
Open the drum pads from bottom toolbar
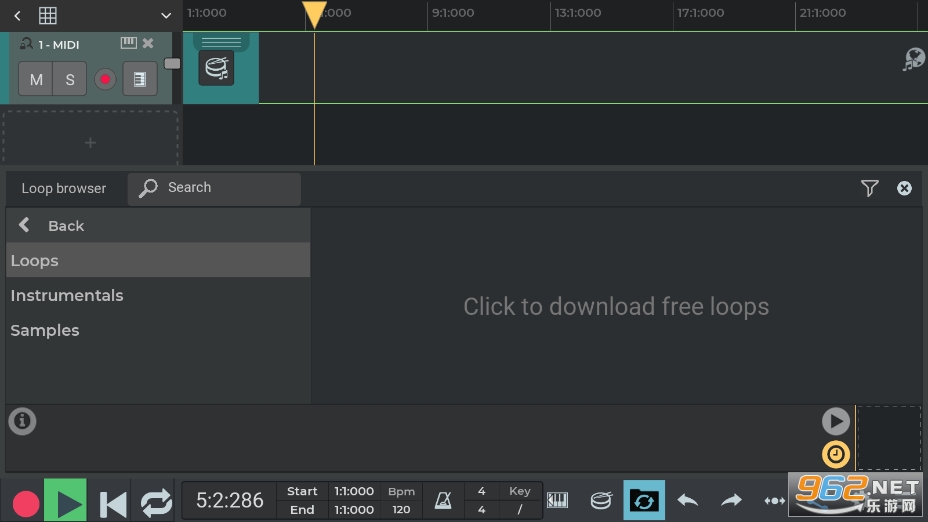[x=601, y=500]
